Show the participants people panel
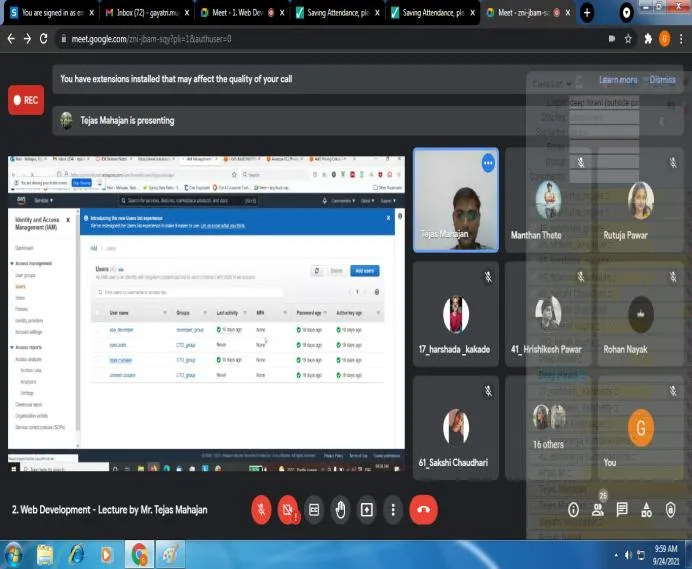 [x=598, y=510]
